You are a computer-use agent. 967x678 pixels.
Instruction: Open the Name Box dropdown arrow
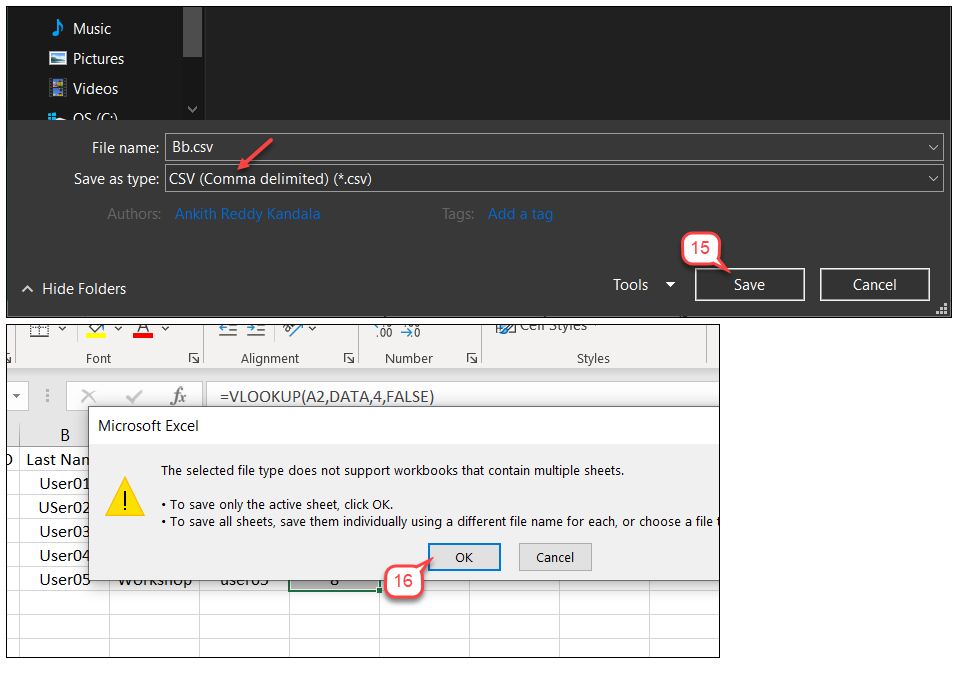pyautogui.click(x=17, y=396)
